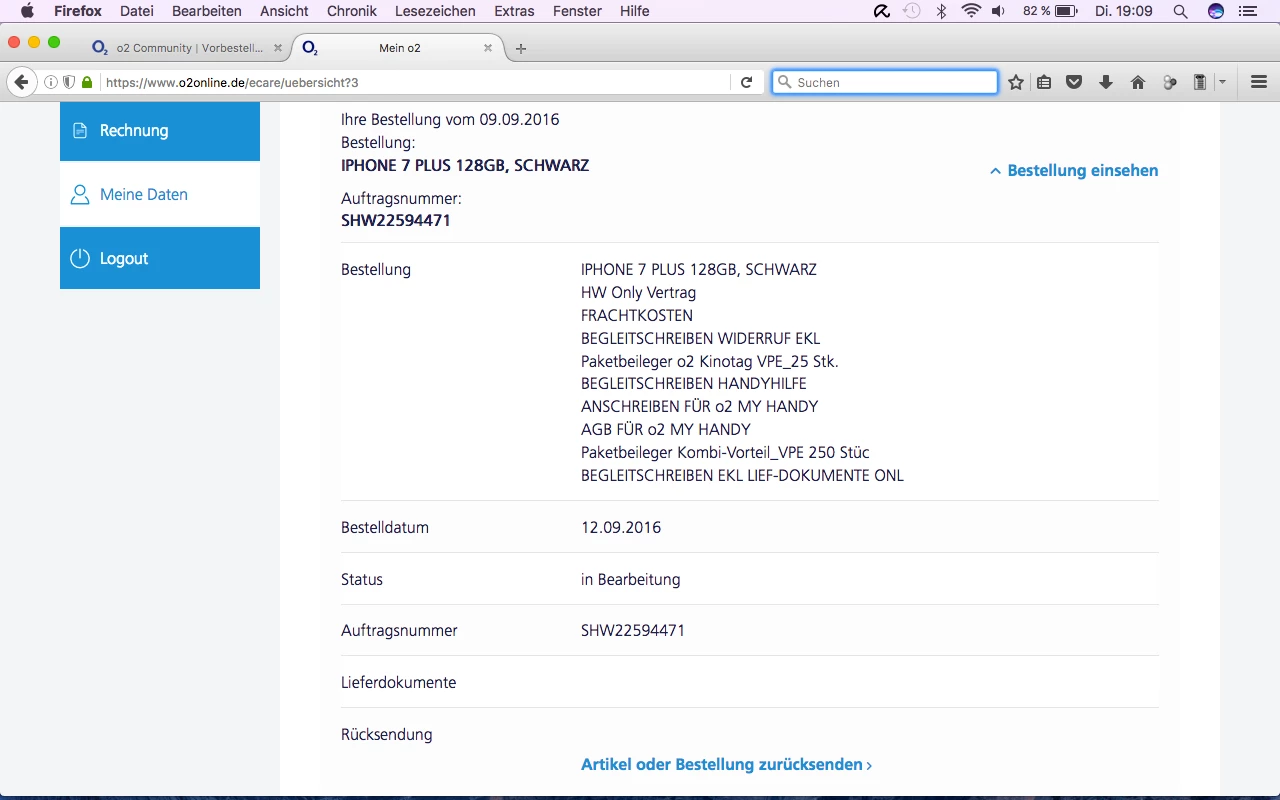Show bookmarks list icon

1044,82
